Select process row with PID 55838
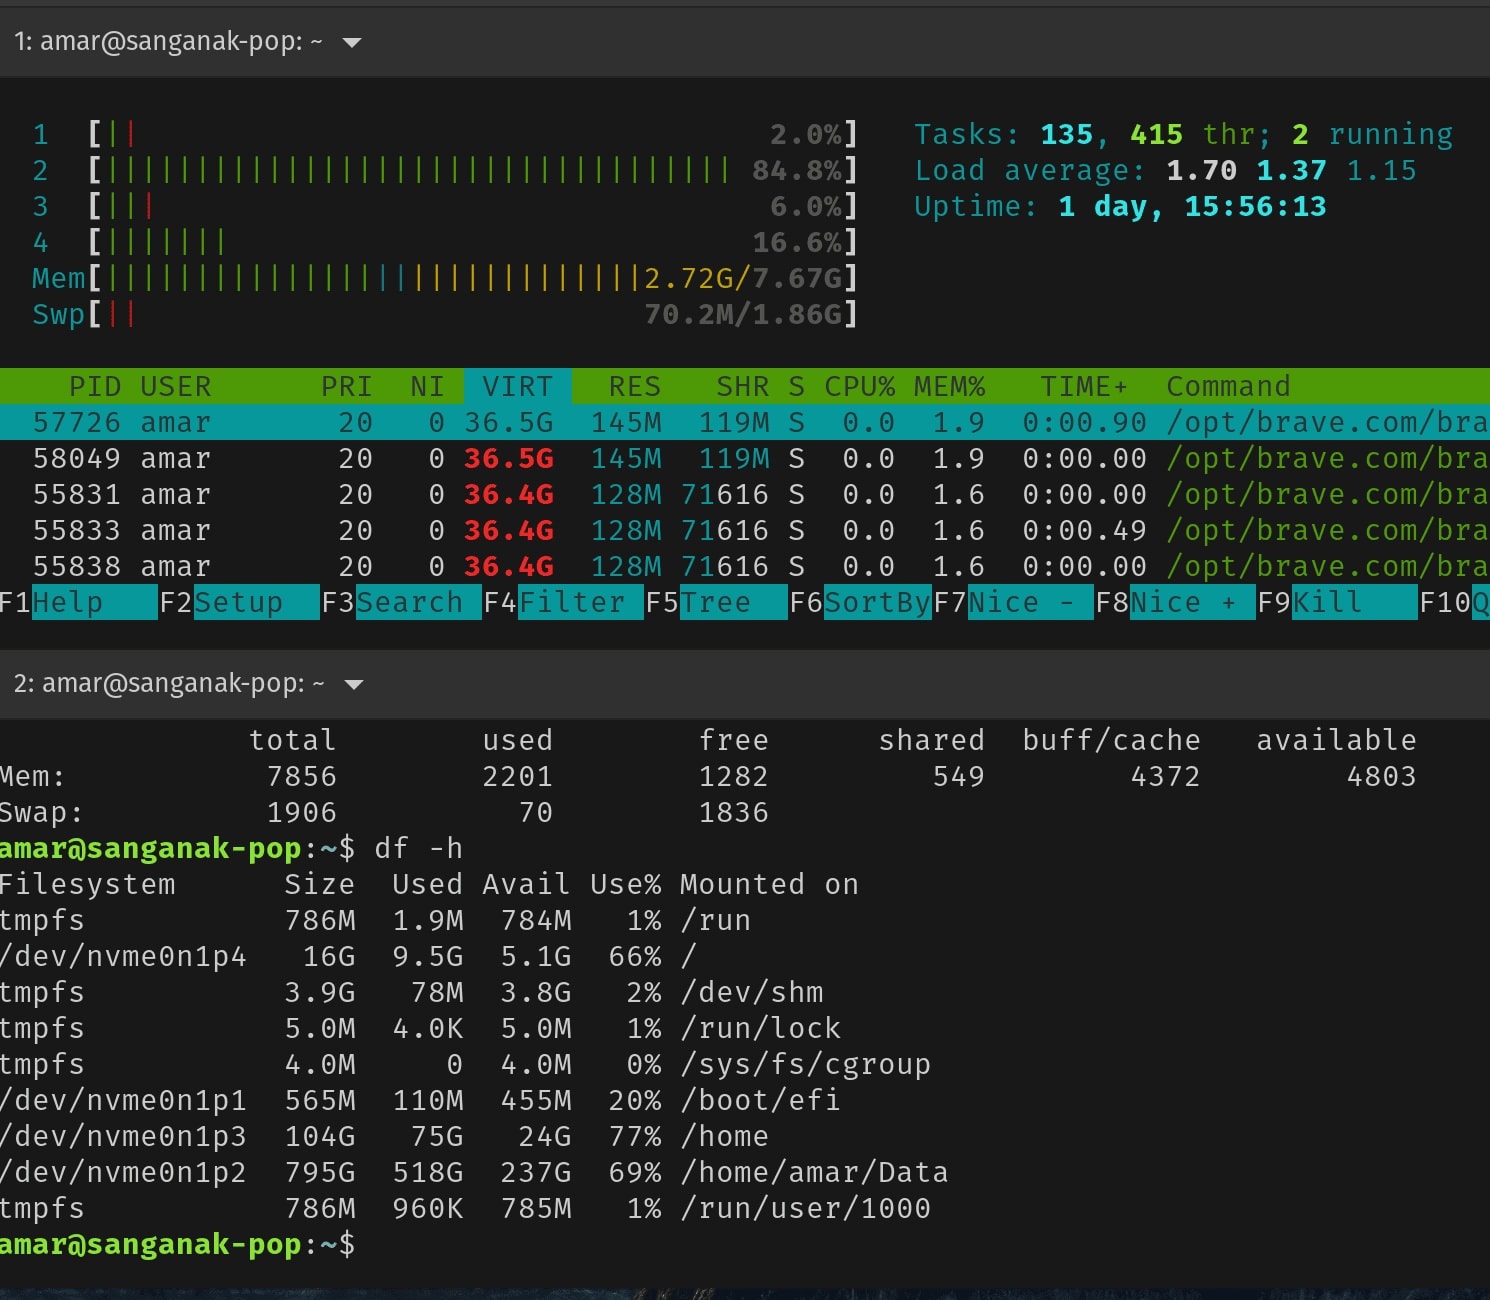Viewport: 1490px width, 1300px height. 745,567
